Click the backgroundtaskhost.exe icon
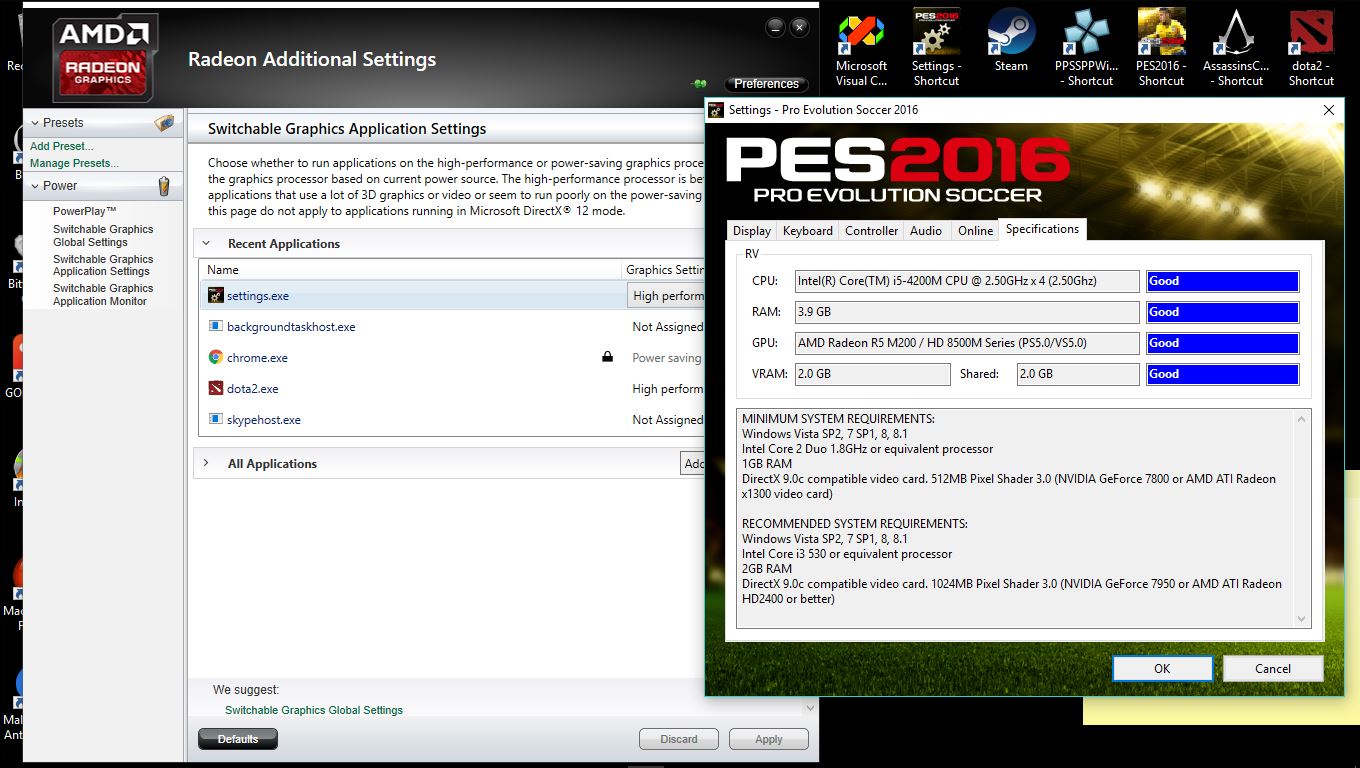This screenshot has width=1360, height=768. click(215, 326)
